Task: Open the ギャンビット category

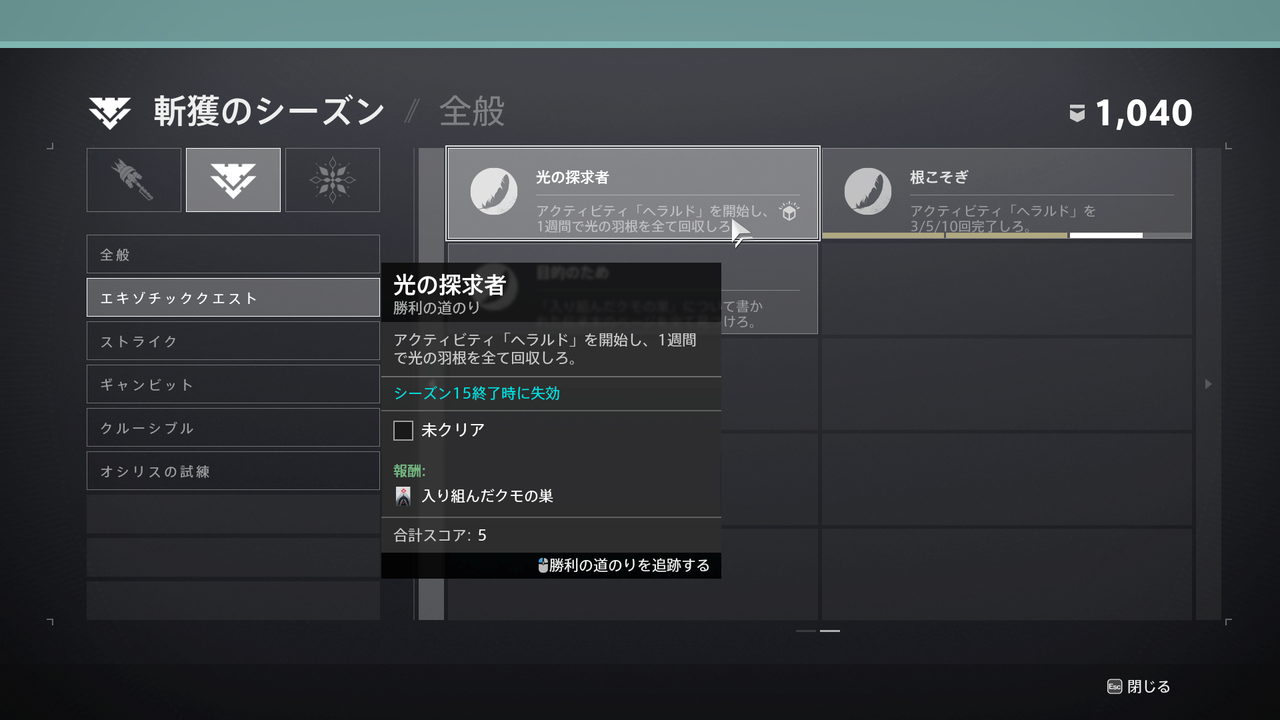Action: tap(233, 384)
